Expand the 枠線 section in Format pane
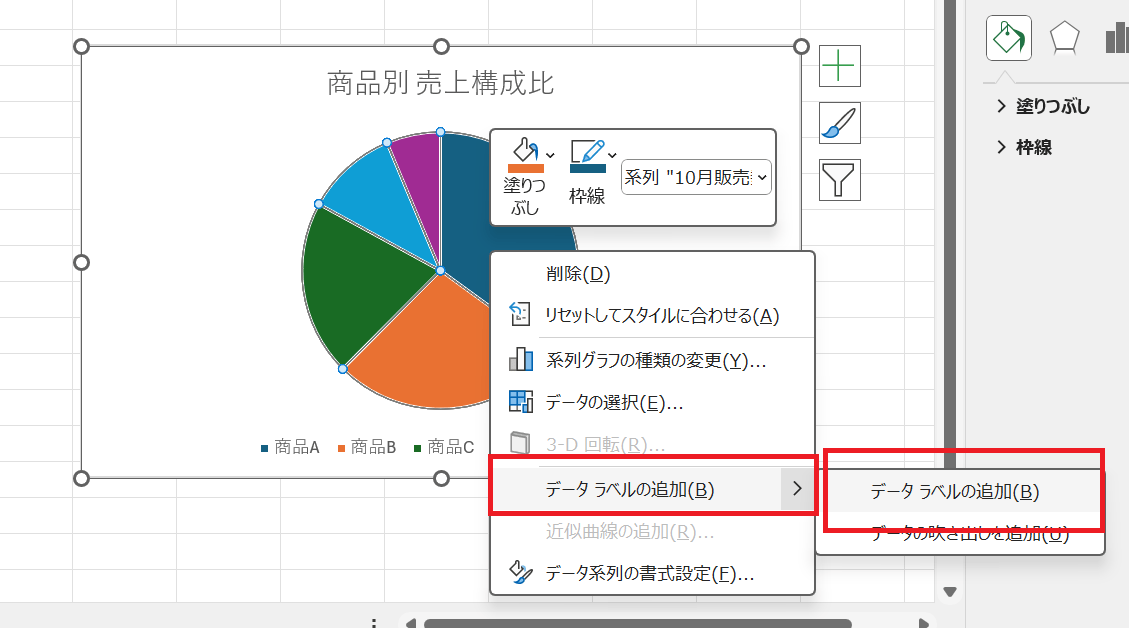 [x=1034, y=147]
